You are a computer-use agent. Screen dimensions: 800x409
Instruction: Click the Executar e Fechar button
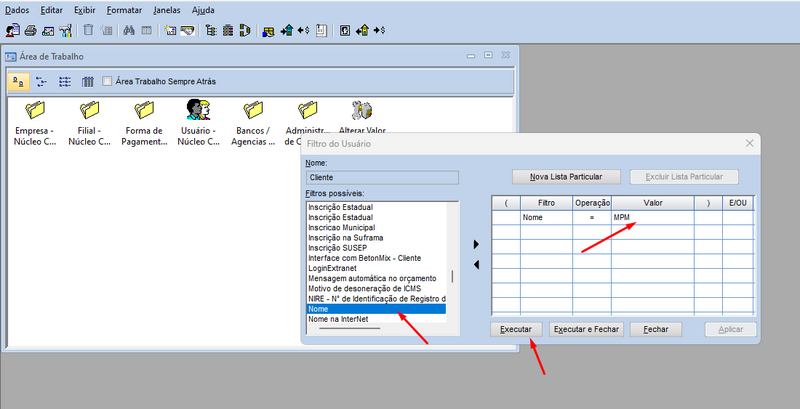click(586, 329)
